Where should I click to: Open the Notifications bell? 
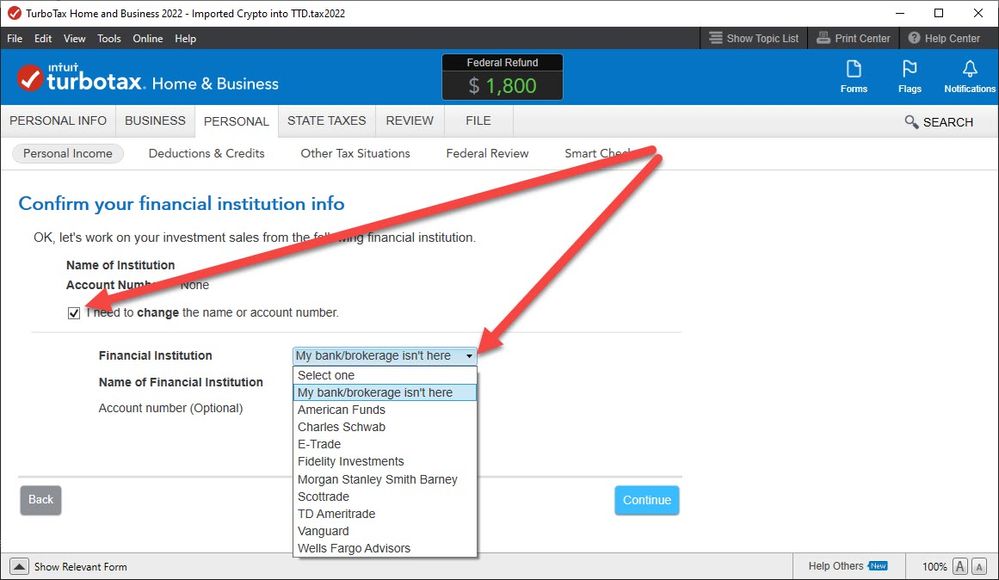pos(969,76)
